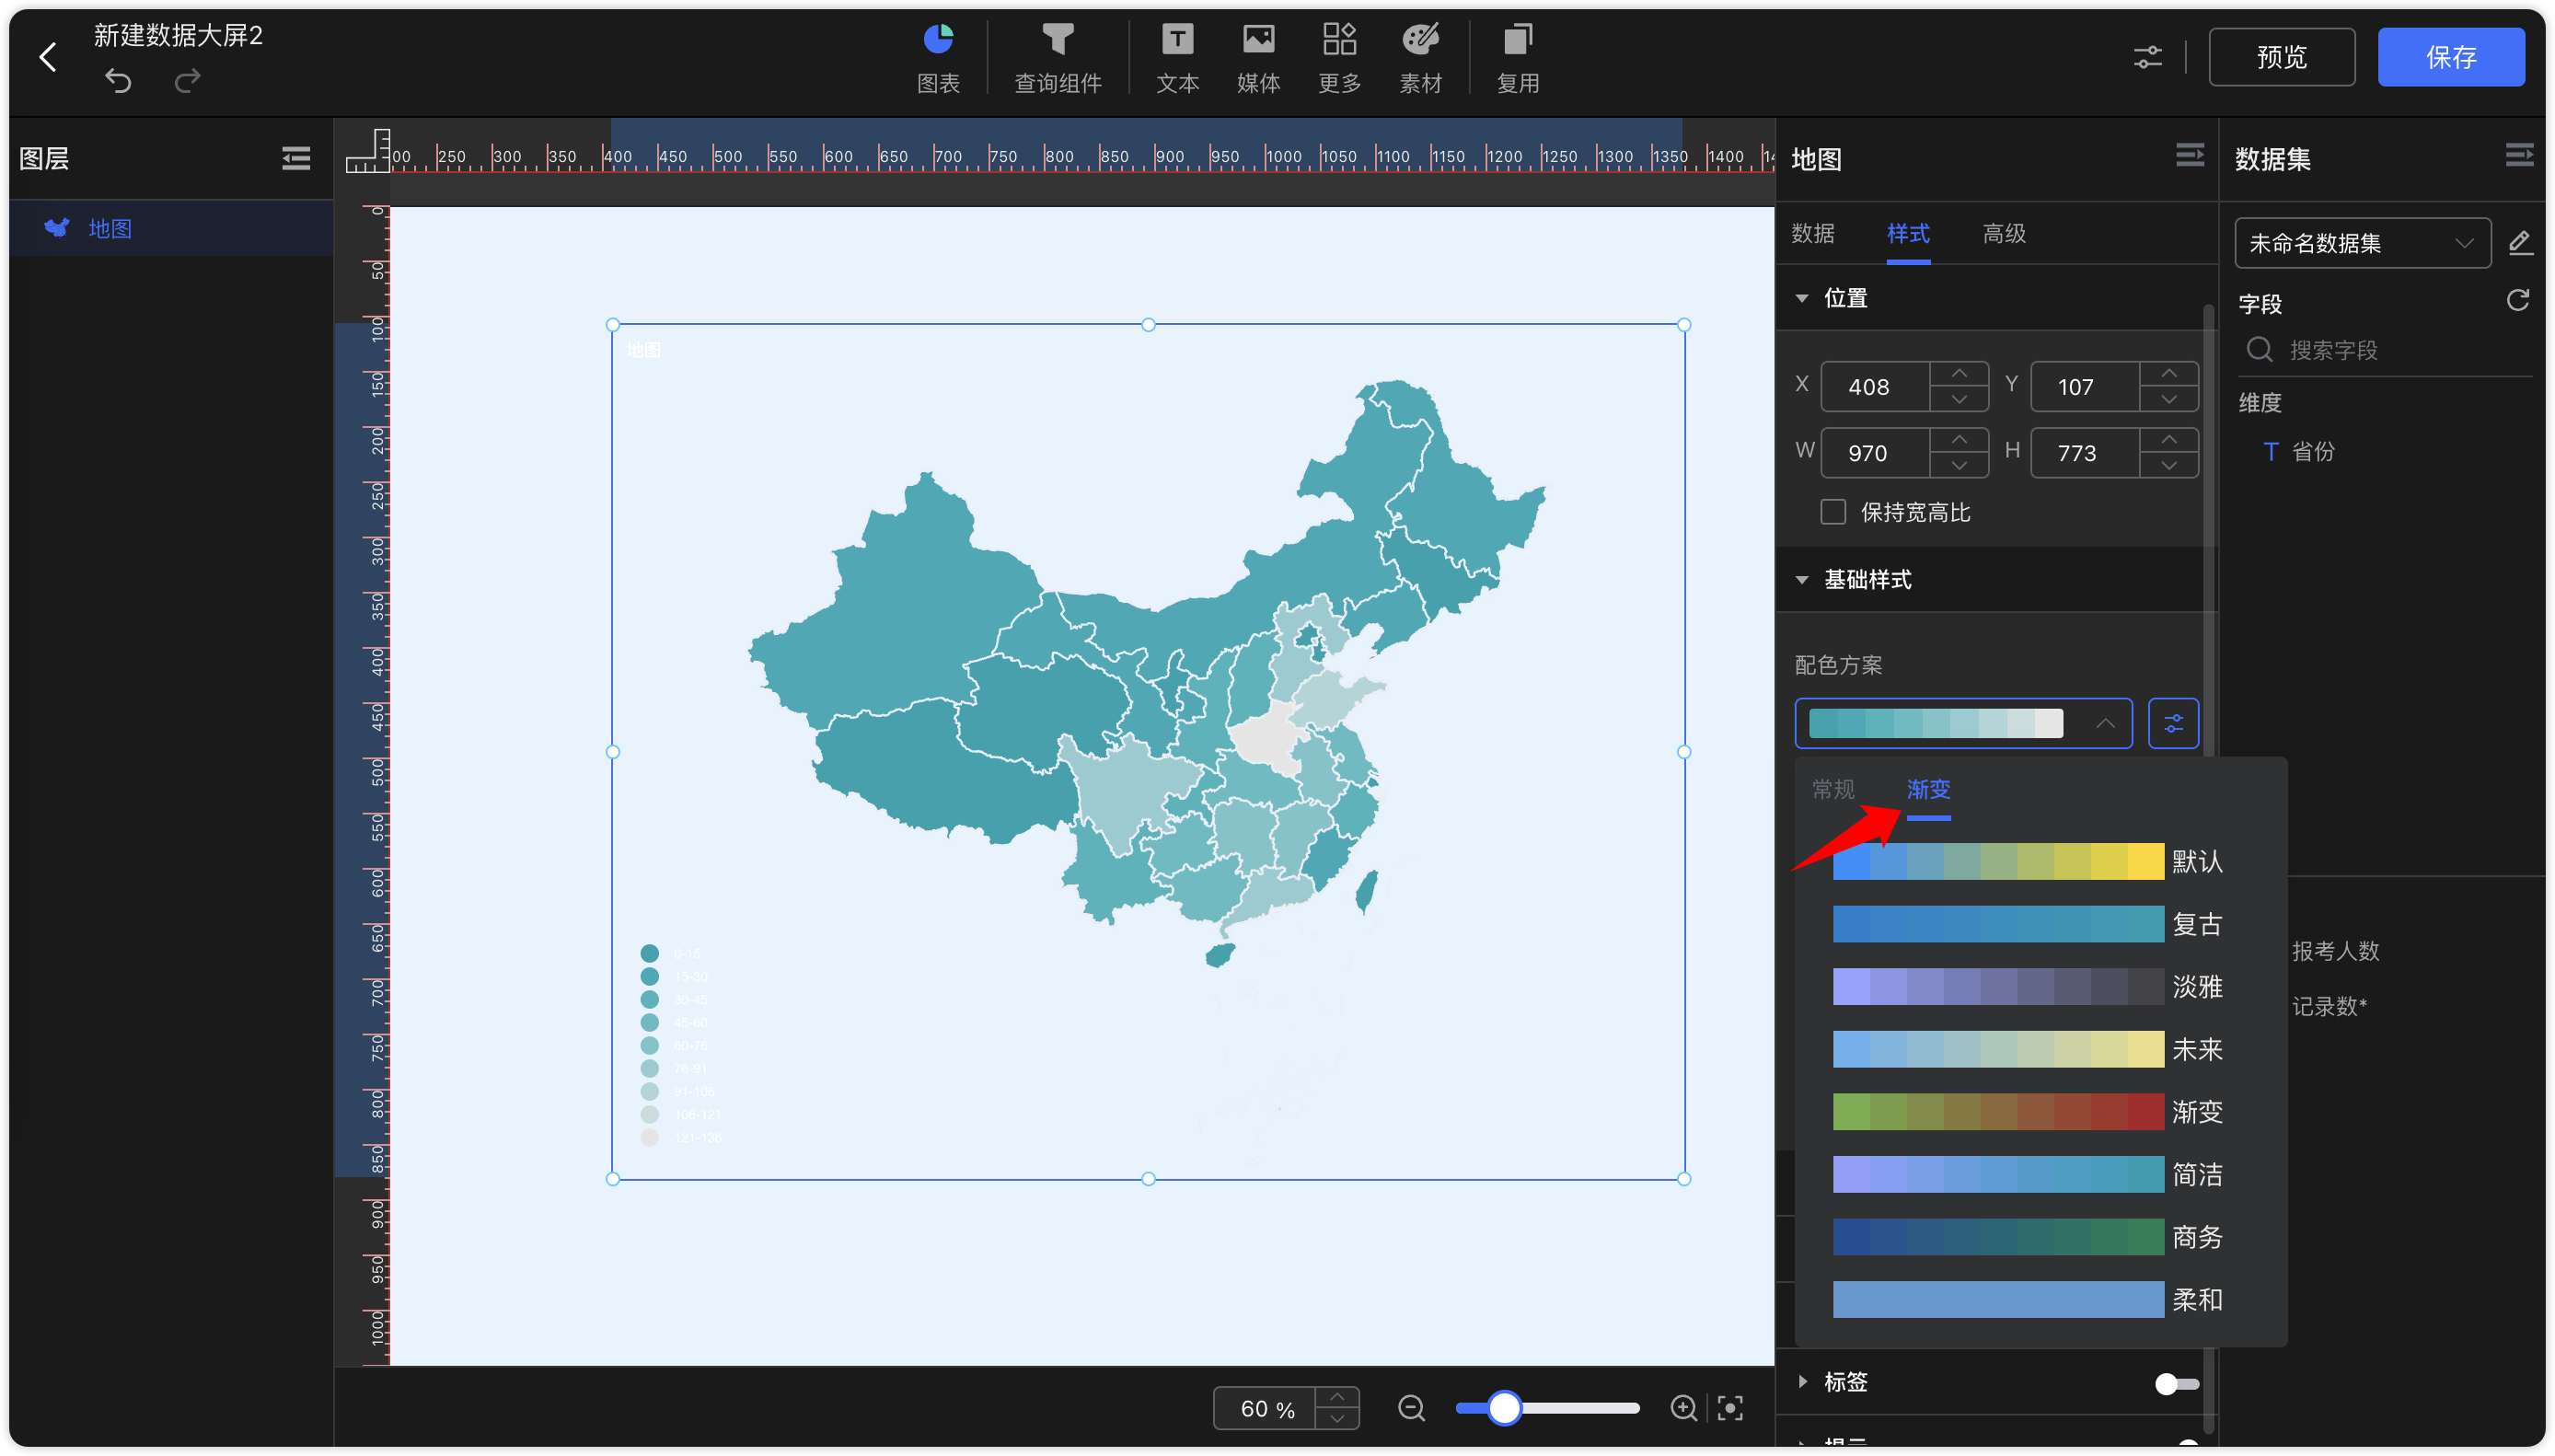Zoom out the canvas

tap(1411, 1408)
